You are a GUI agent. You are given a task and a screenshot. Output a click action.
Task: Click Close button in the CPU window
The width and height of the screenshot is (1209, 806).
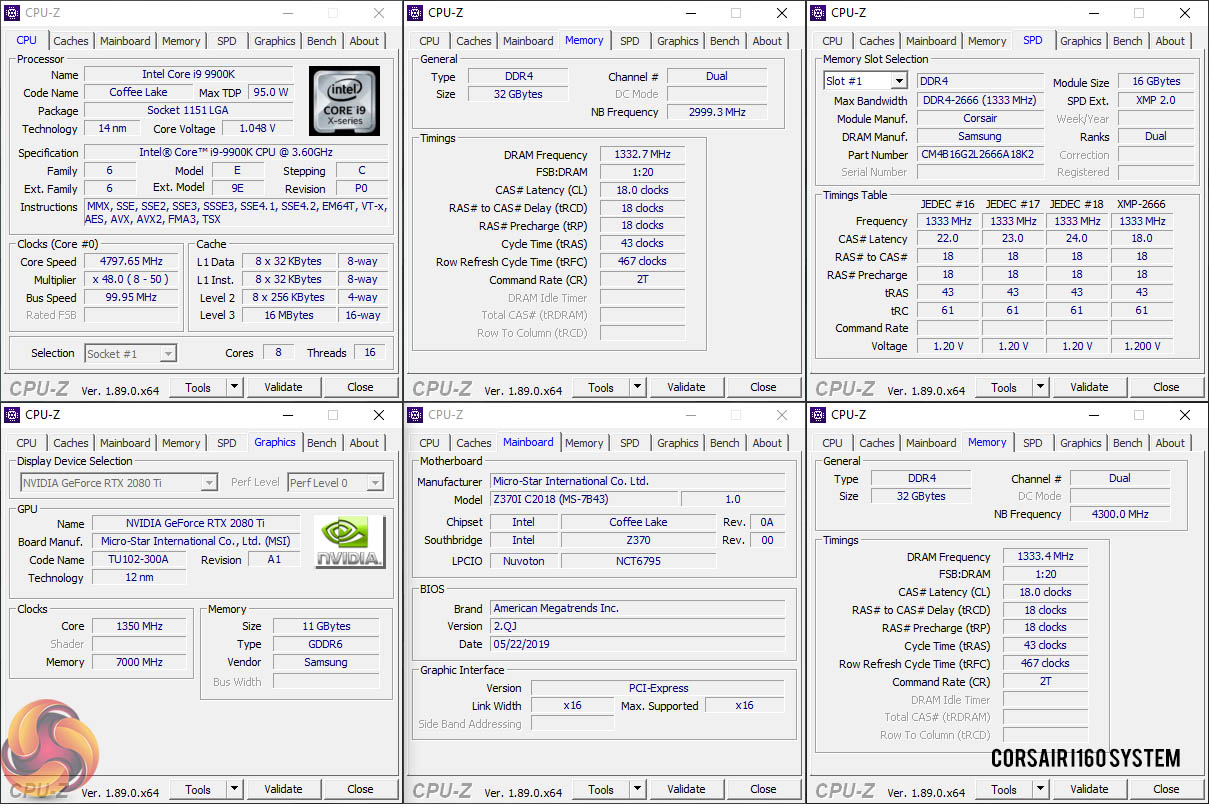click(x=360, y=387)
